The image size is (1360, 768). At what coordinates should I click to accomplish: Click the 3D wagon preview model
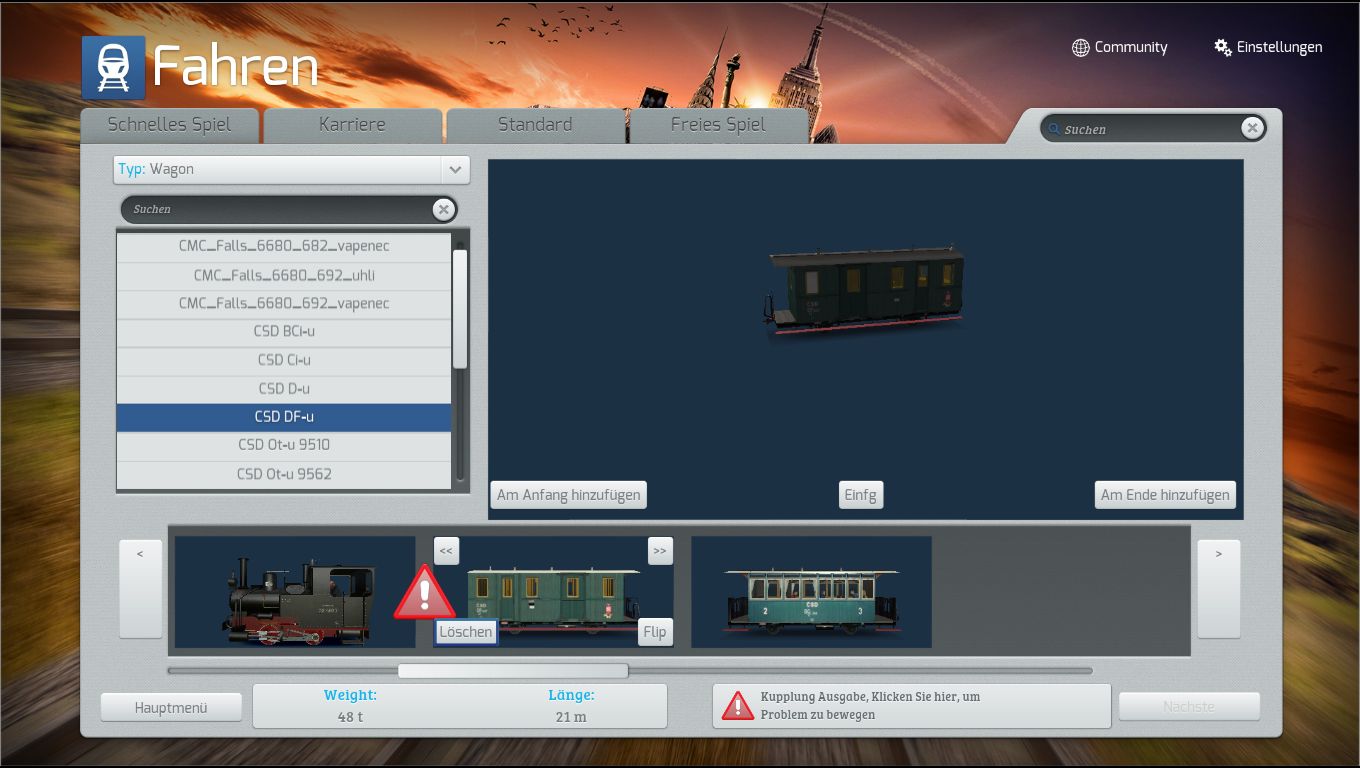(x=865, y=290)
